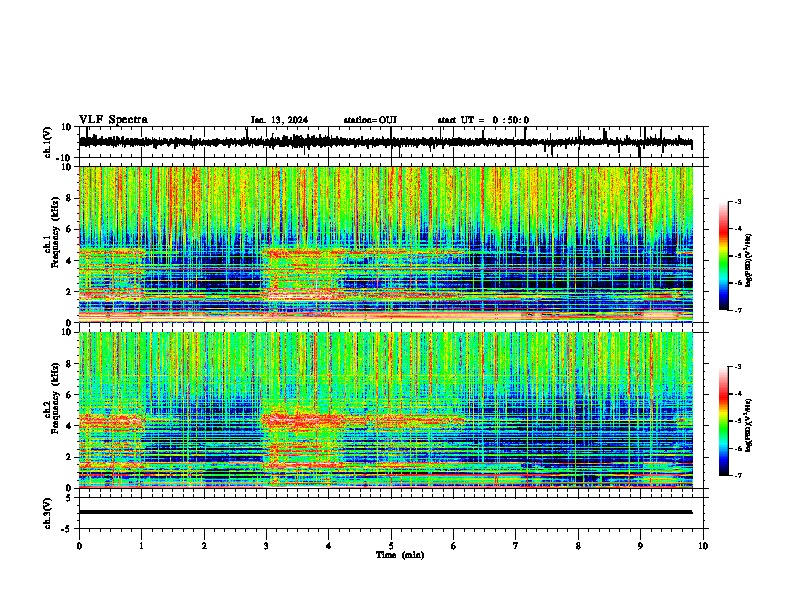Click the ch.2 "Frequency (kHz)" axis label
792x612 pixels.
[56, 398]
